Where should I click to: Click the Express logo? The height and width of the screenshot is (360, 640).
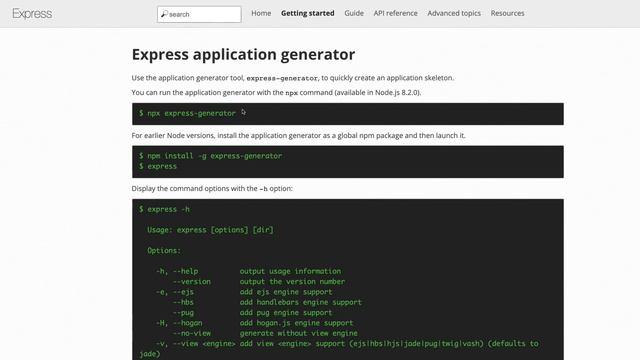[32, 13]
